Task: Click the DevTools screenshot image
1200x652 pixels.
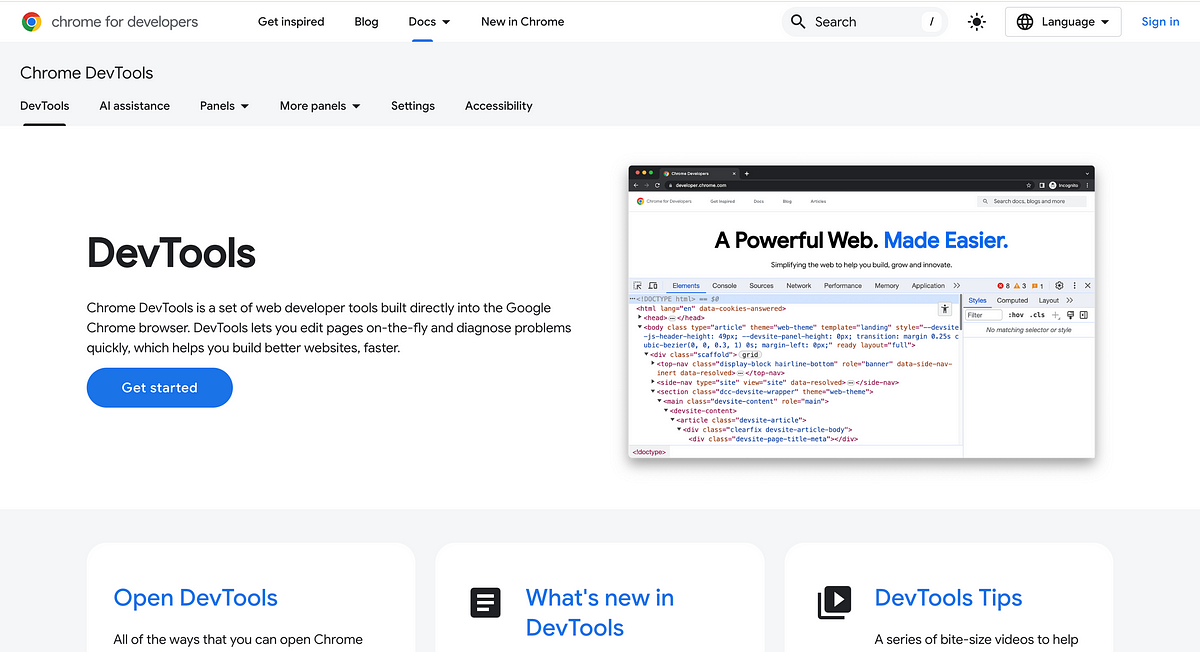Action: (861, 312)
